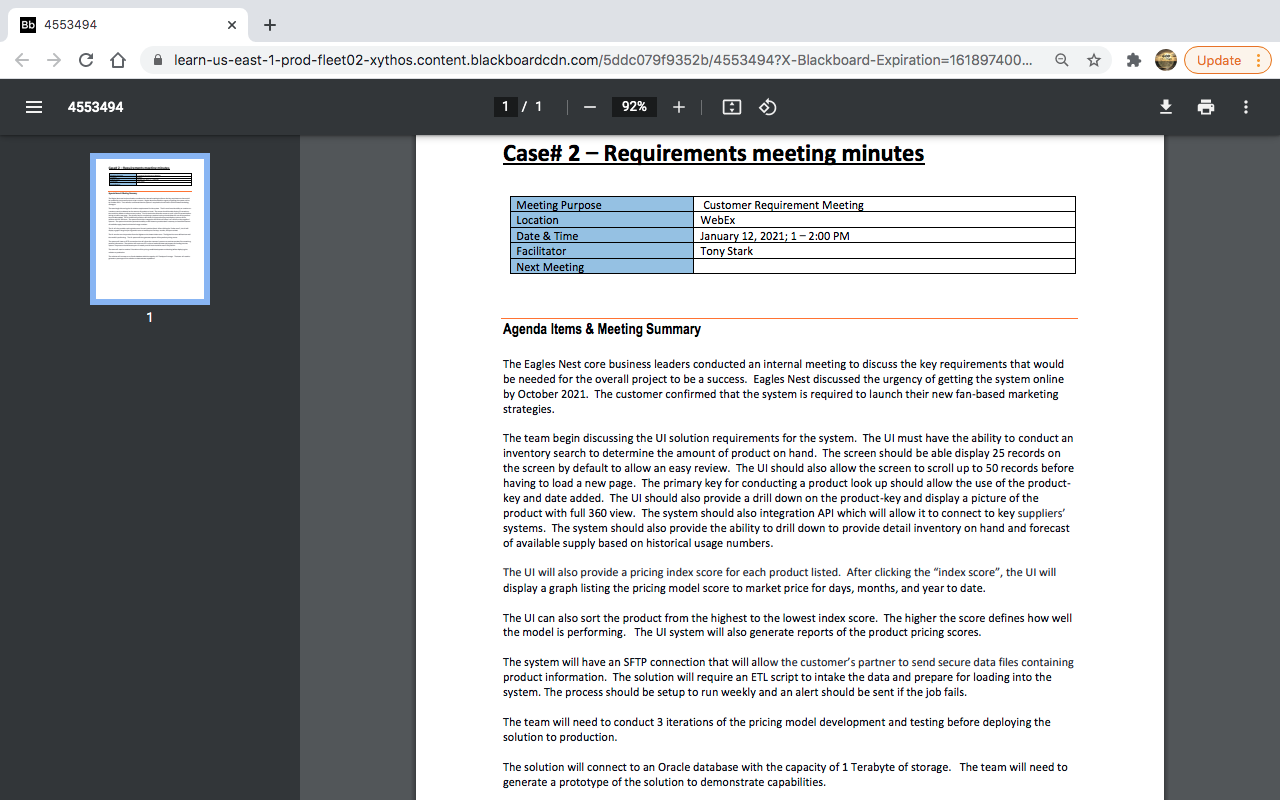This screenshot has height=800, width=1280.
Task: Go back to the previous page
Action: tap(22, 60)
